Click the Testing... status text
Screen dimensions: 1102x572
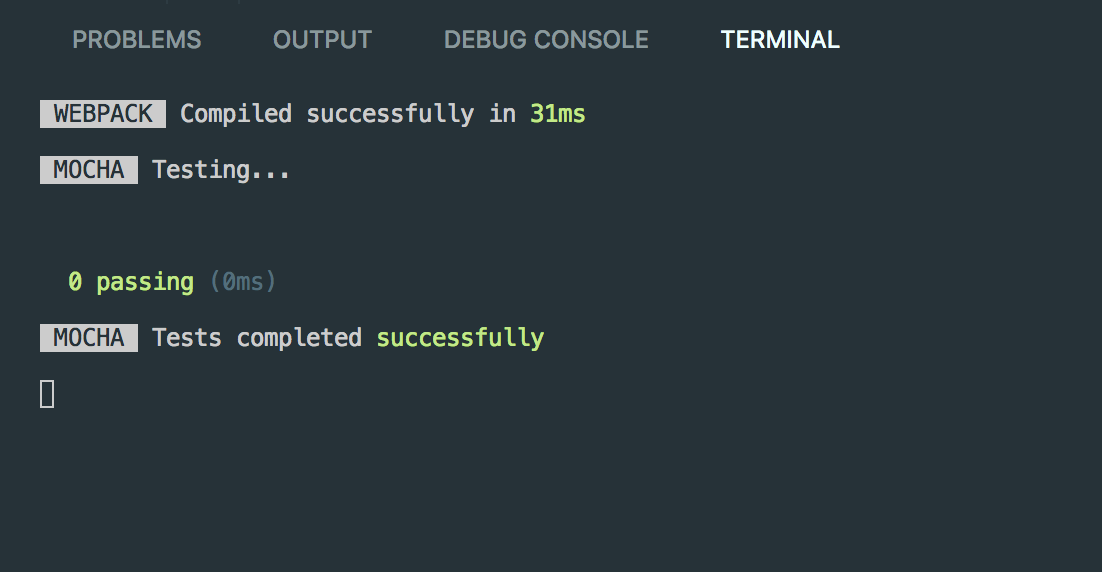tap(221, 170)
